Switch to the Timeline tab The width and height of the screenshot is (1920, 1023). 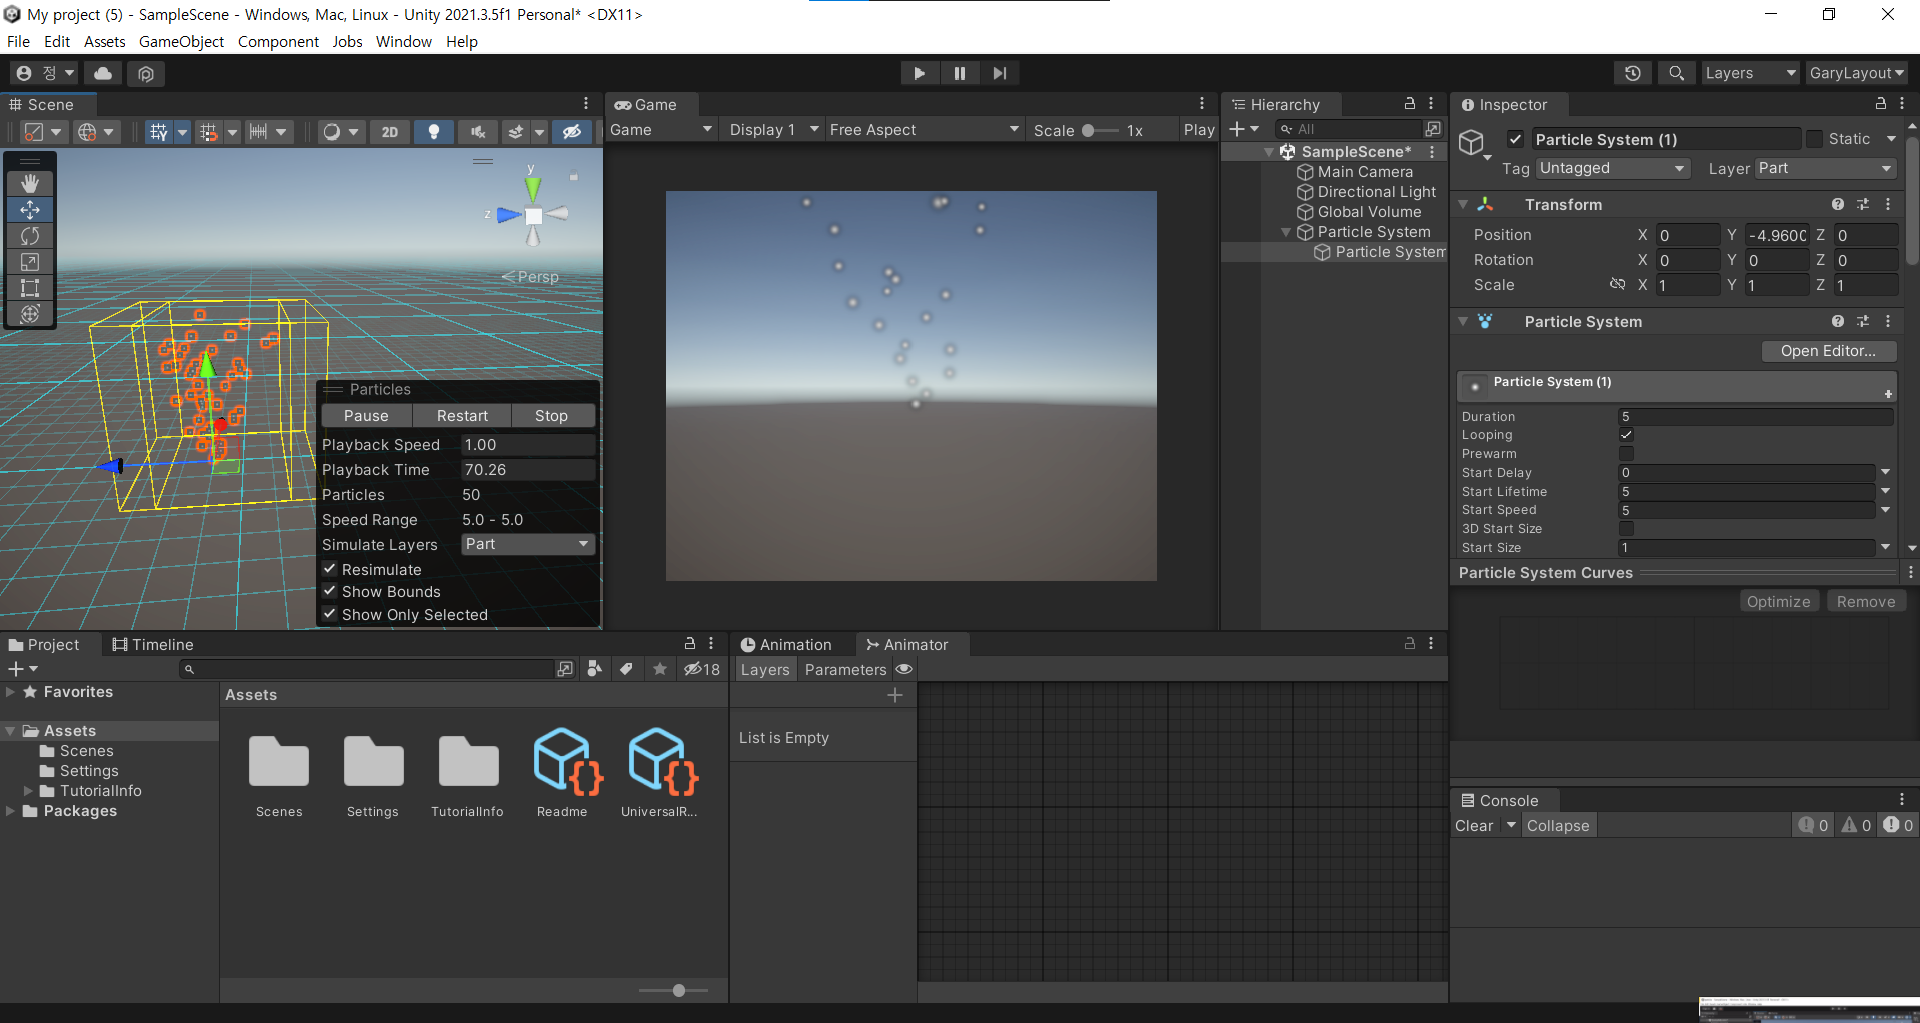click(153, 645)
